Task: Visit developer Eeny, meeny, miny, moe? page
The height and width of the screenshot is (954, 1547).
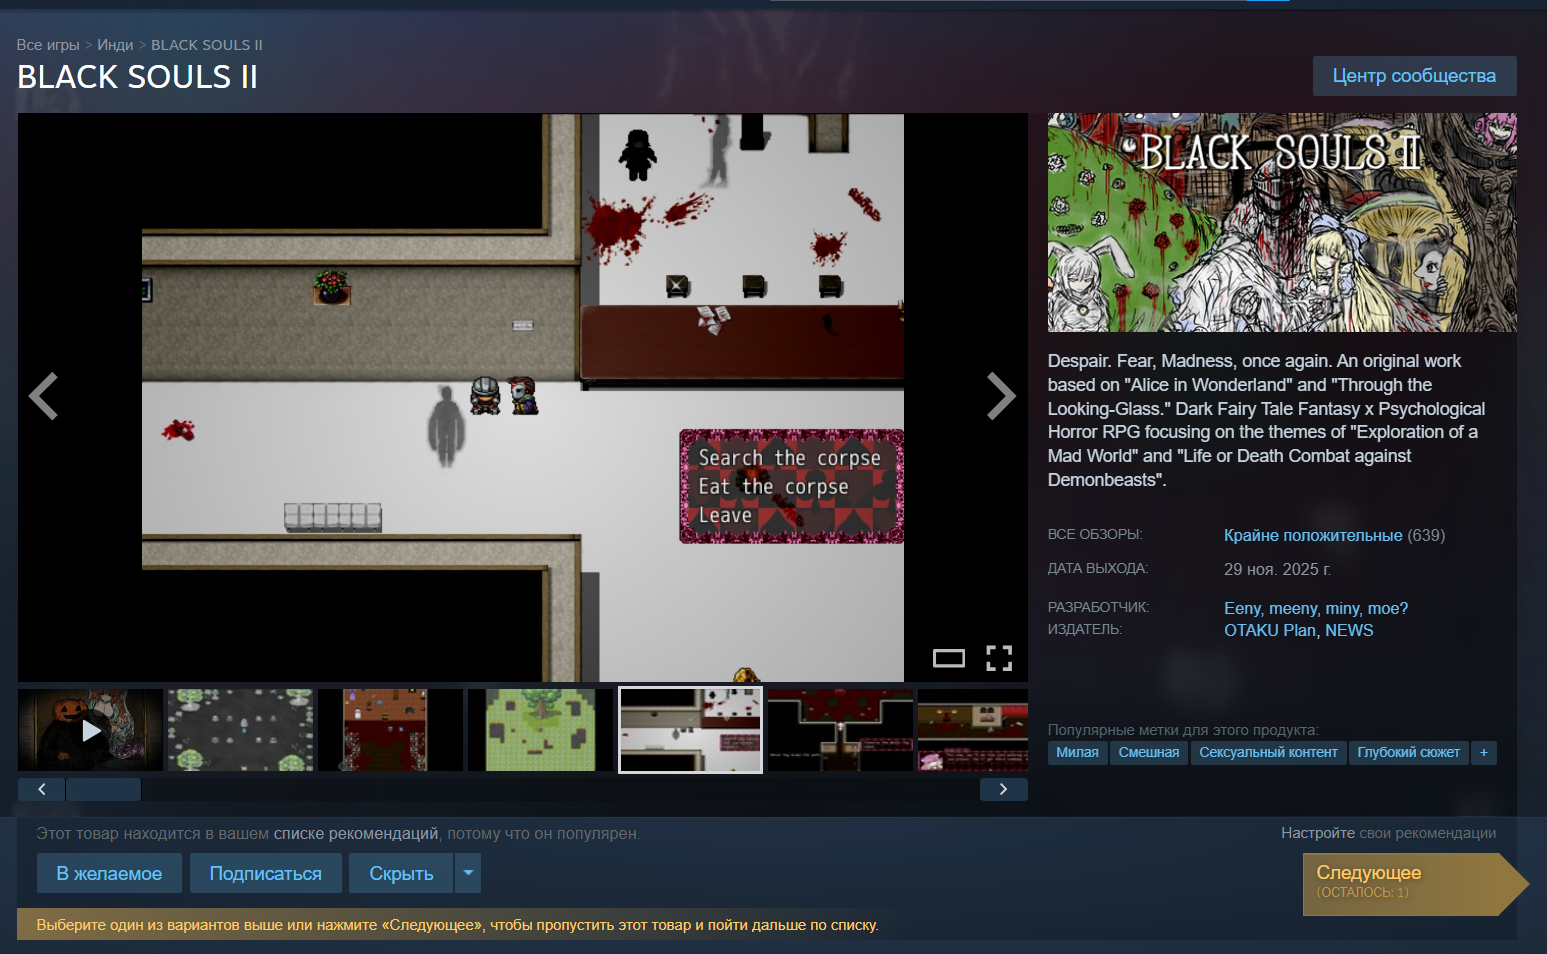Action: coord(1316,609)
